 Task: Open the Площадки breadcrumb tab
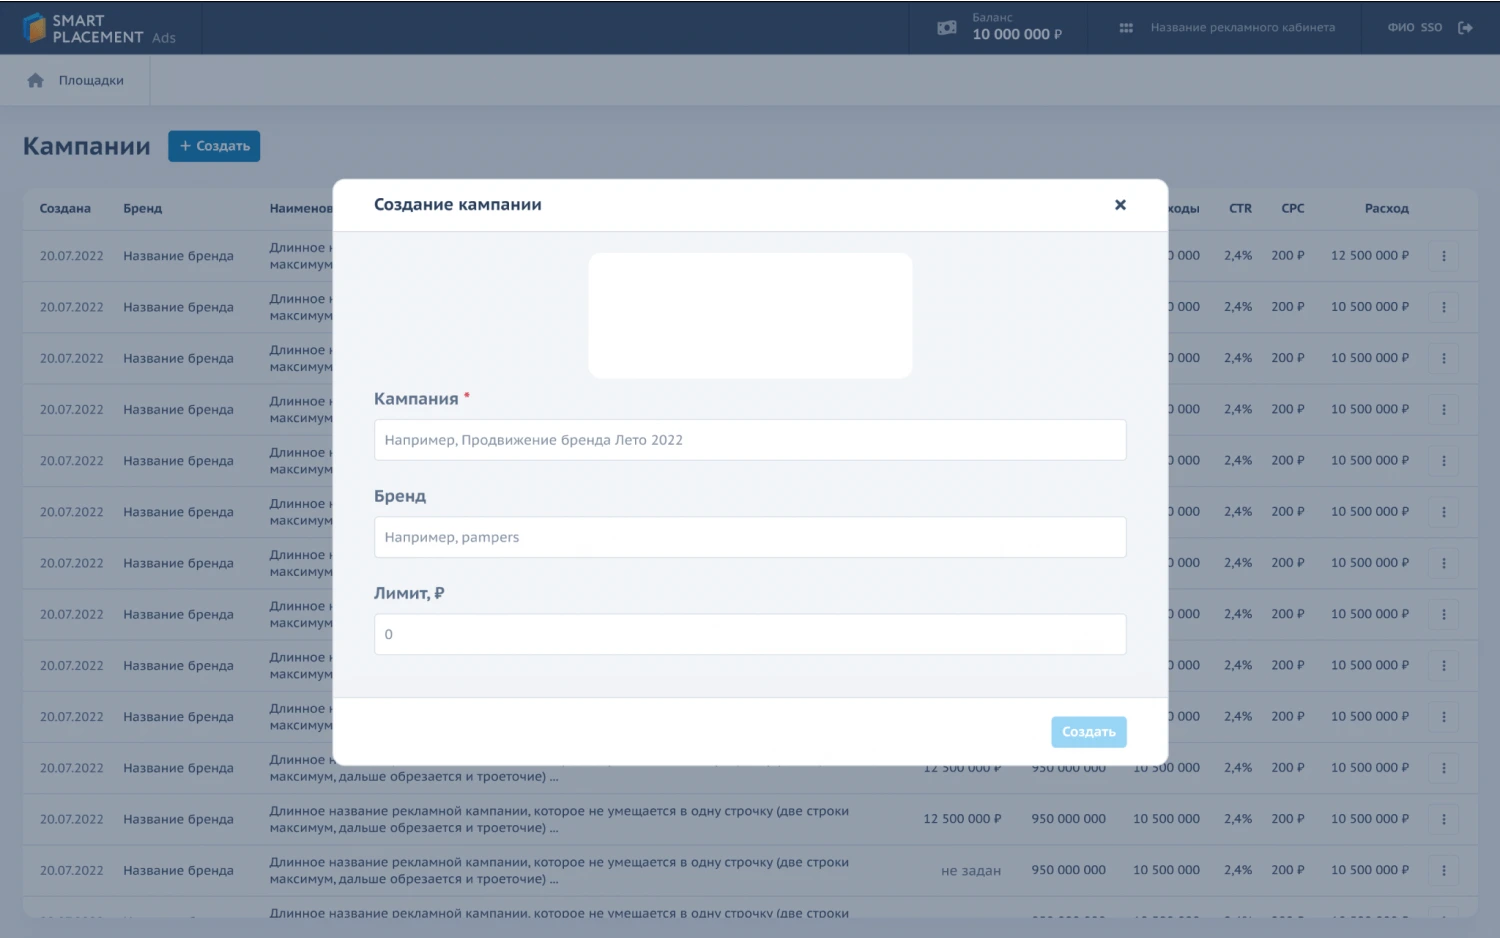[x=91, y=81]
